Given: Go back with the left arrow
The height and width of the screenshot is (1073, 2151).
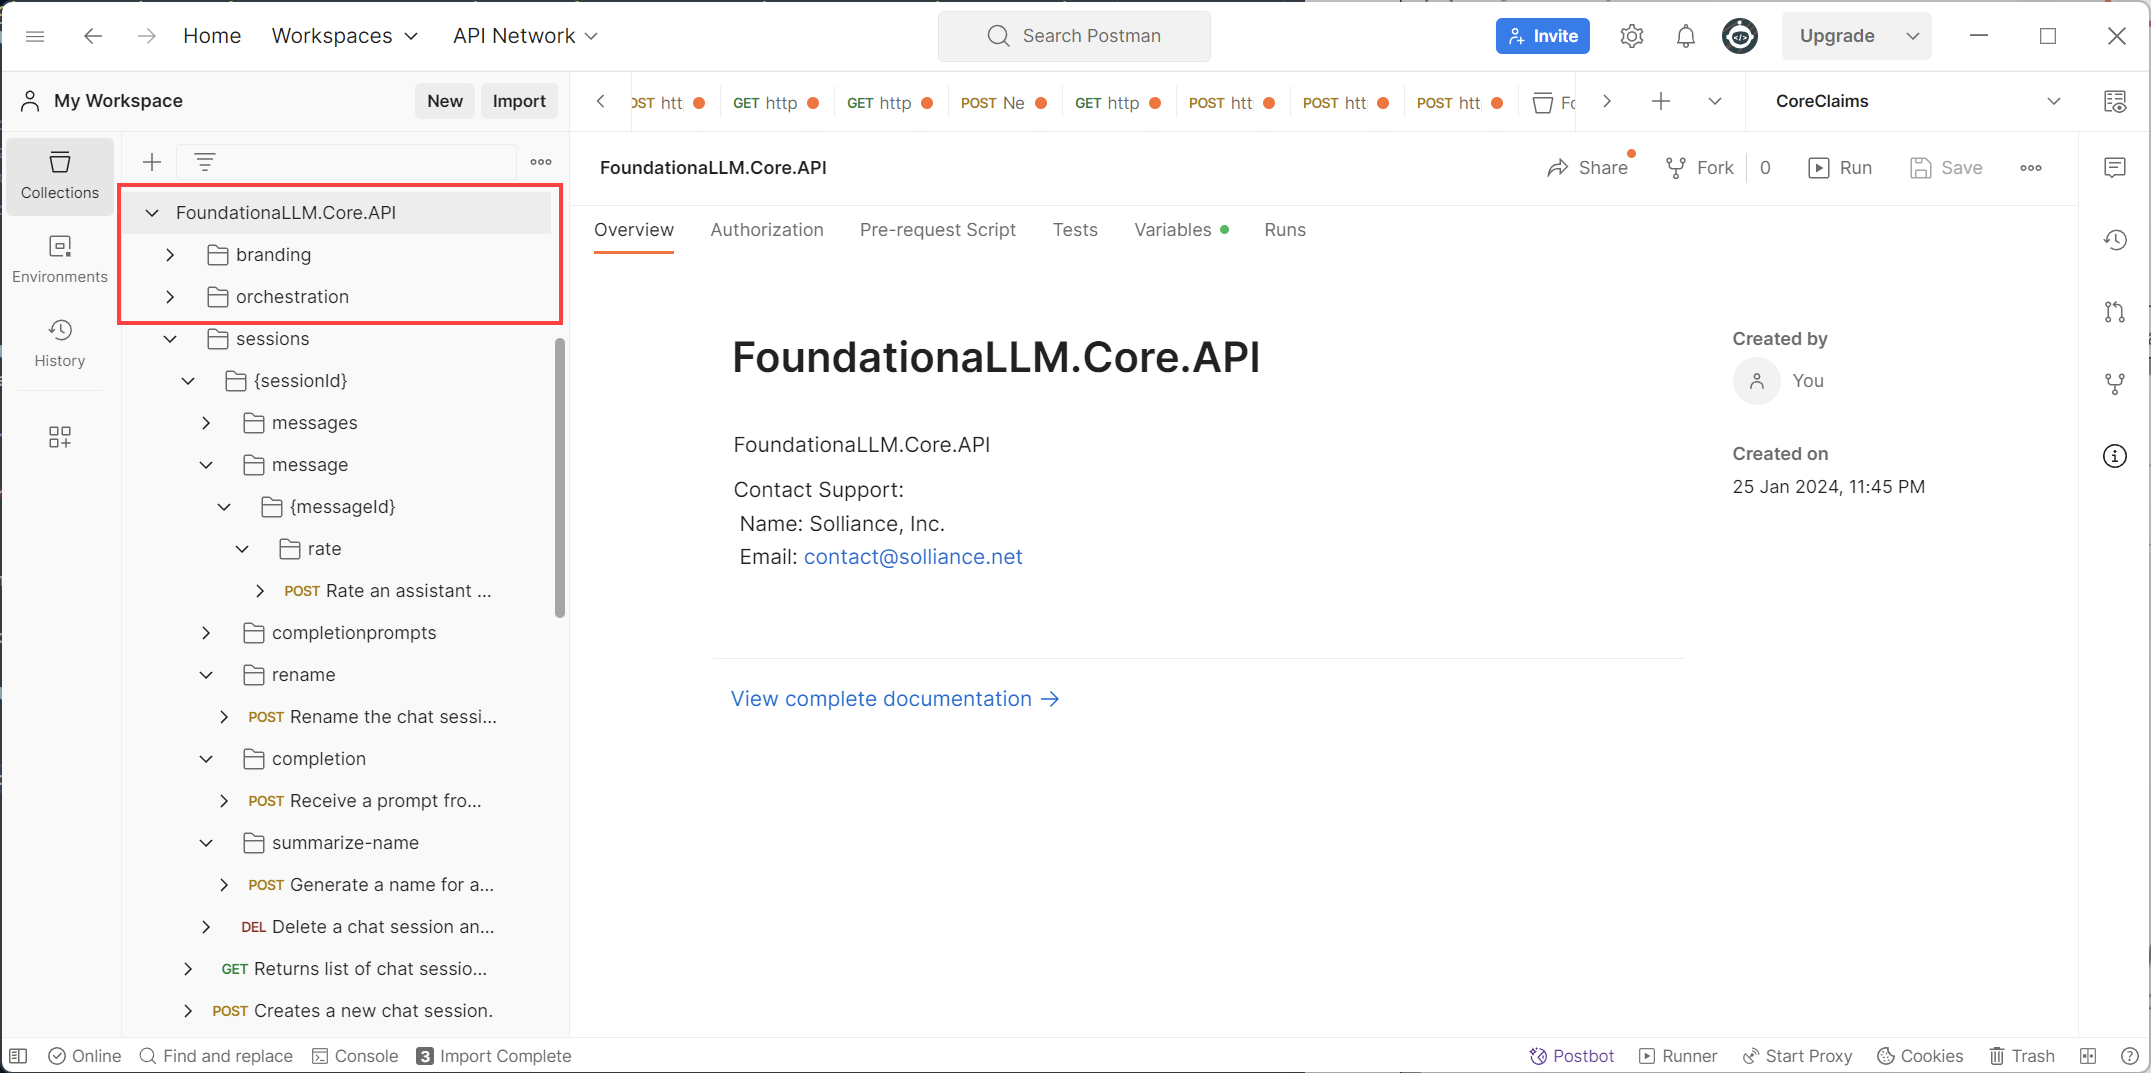Looking at the screenshot, I should point(93,36).
